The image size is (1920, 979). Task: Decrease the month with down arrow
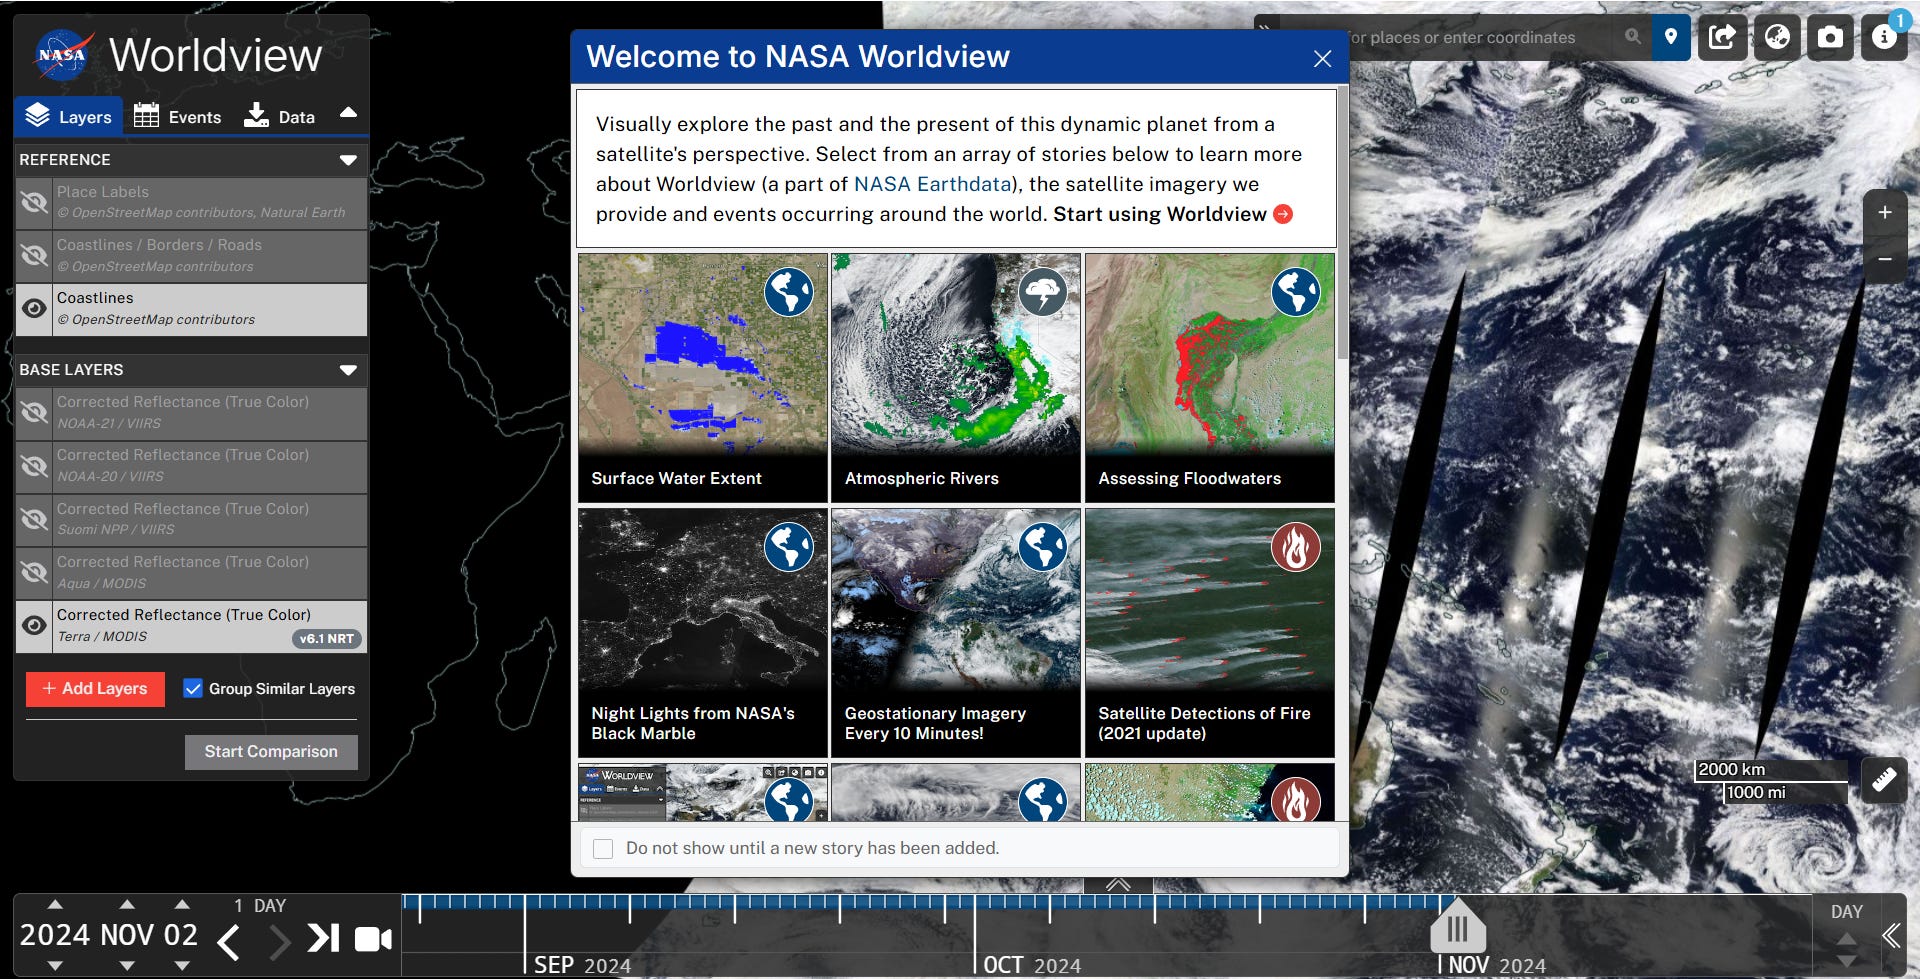[x=127, y=966]
